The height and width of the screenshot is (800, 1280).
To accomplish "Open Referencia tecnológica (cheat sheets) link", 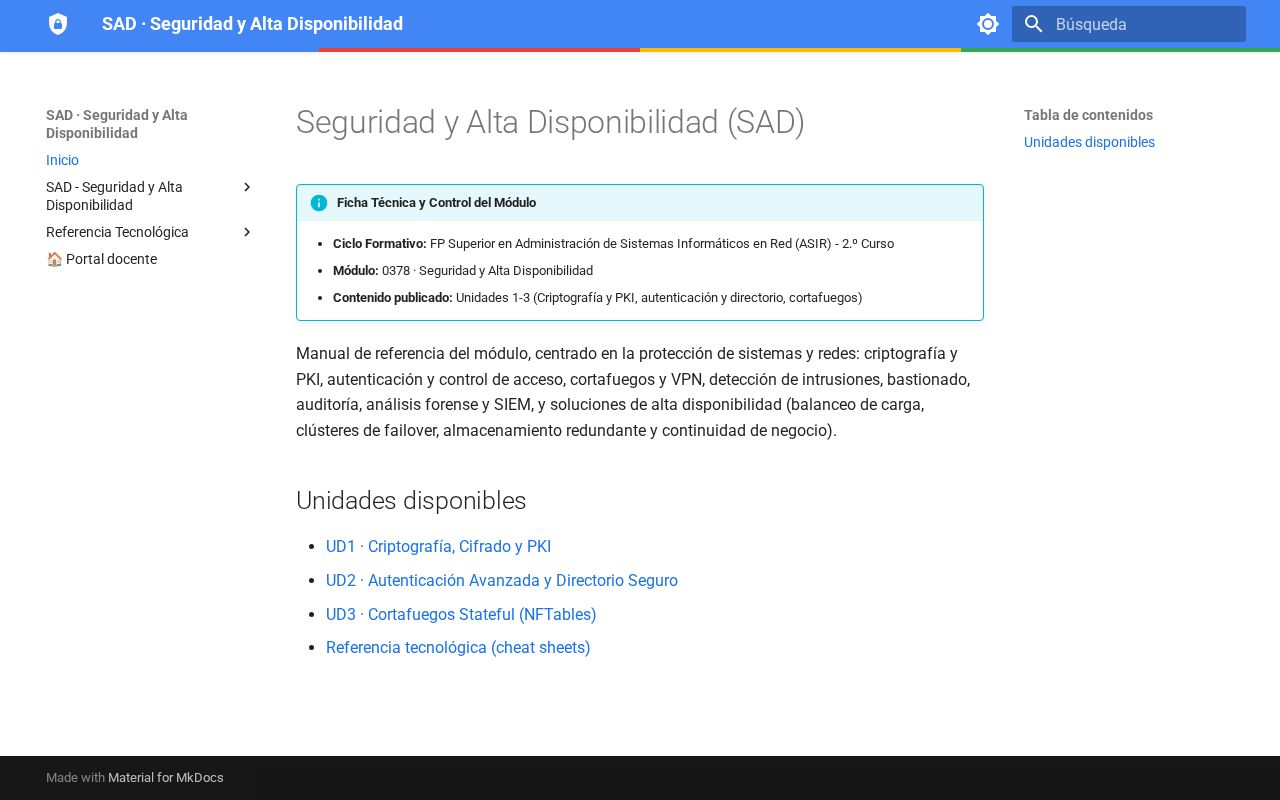I will [x=458, y=647].
